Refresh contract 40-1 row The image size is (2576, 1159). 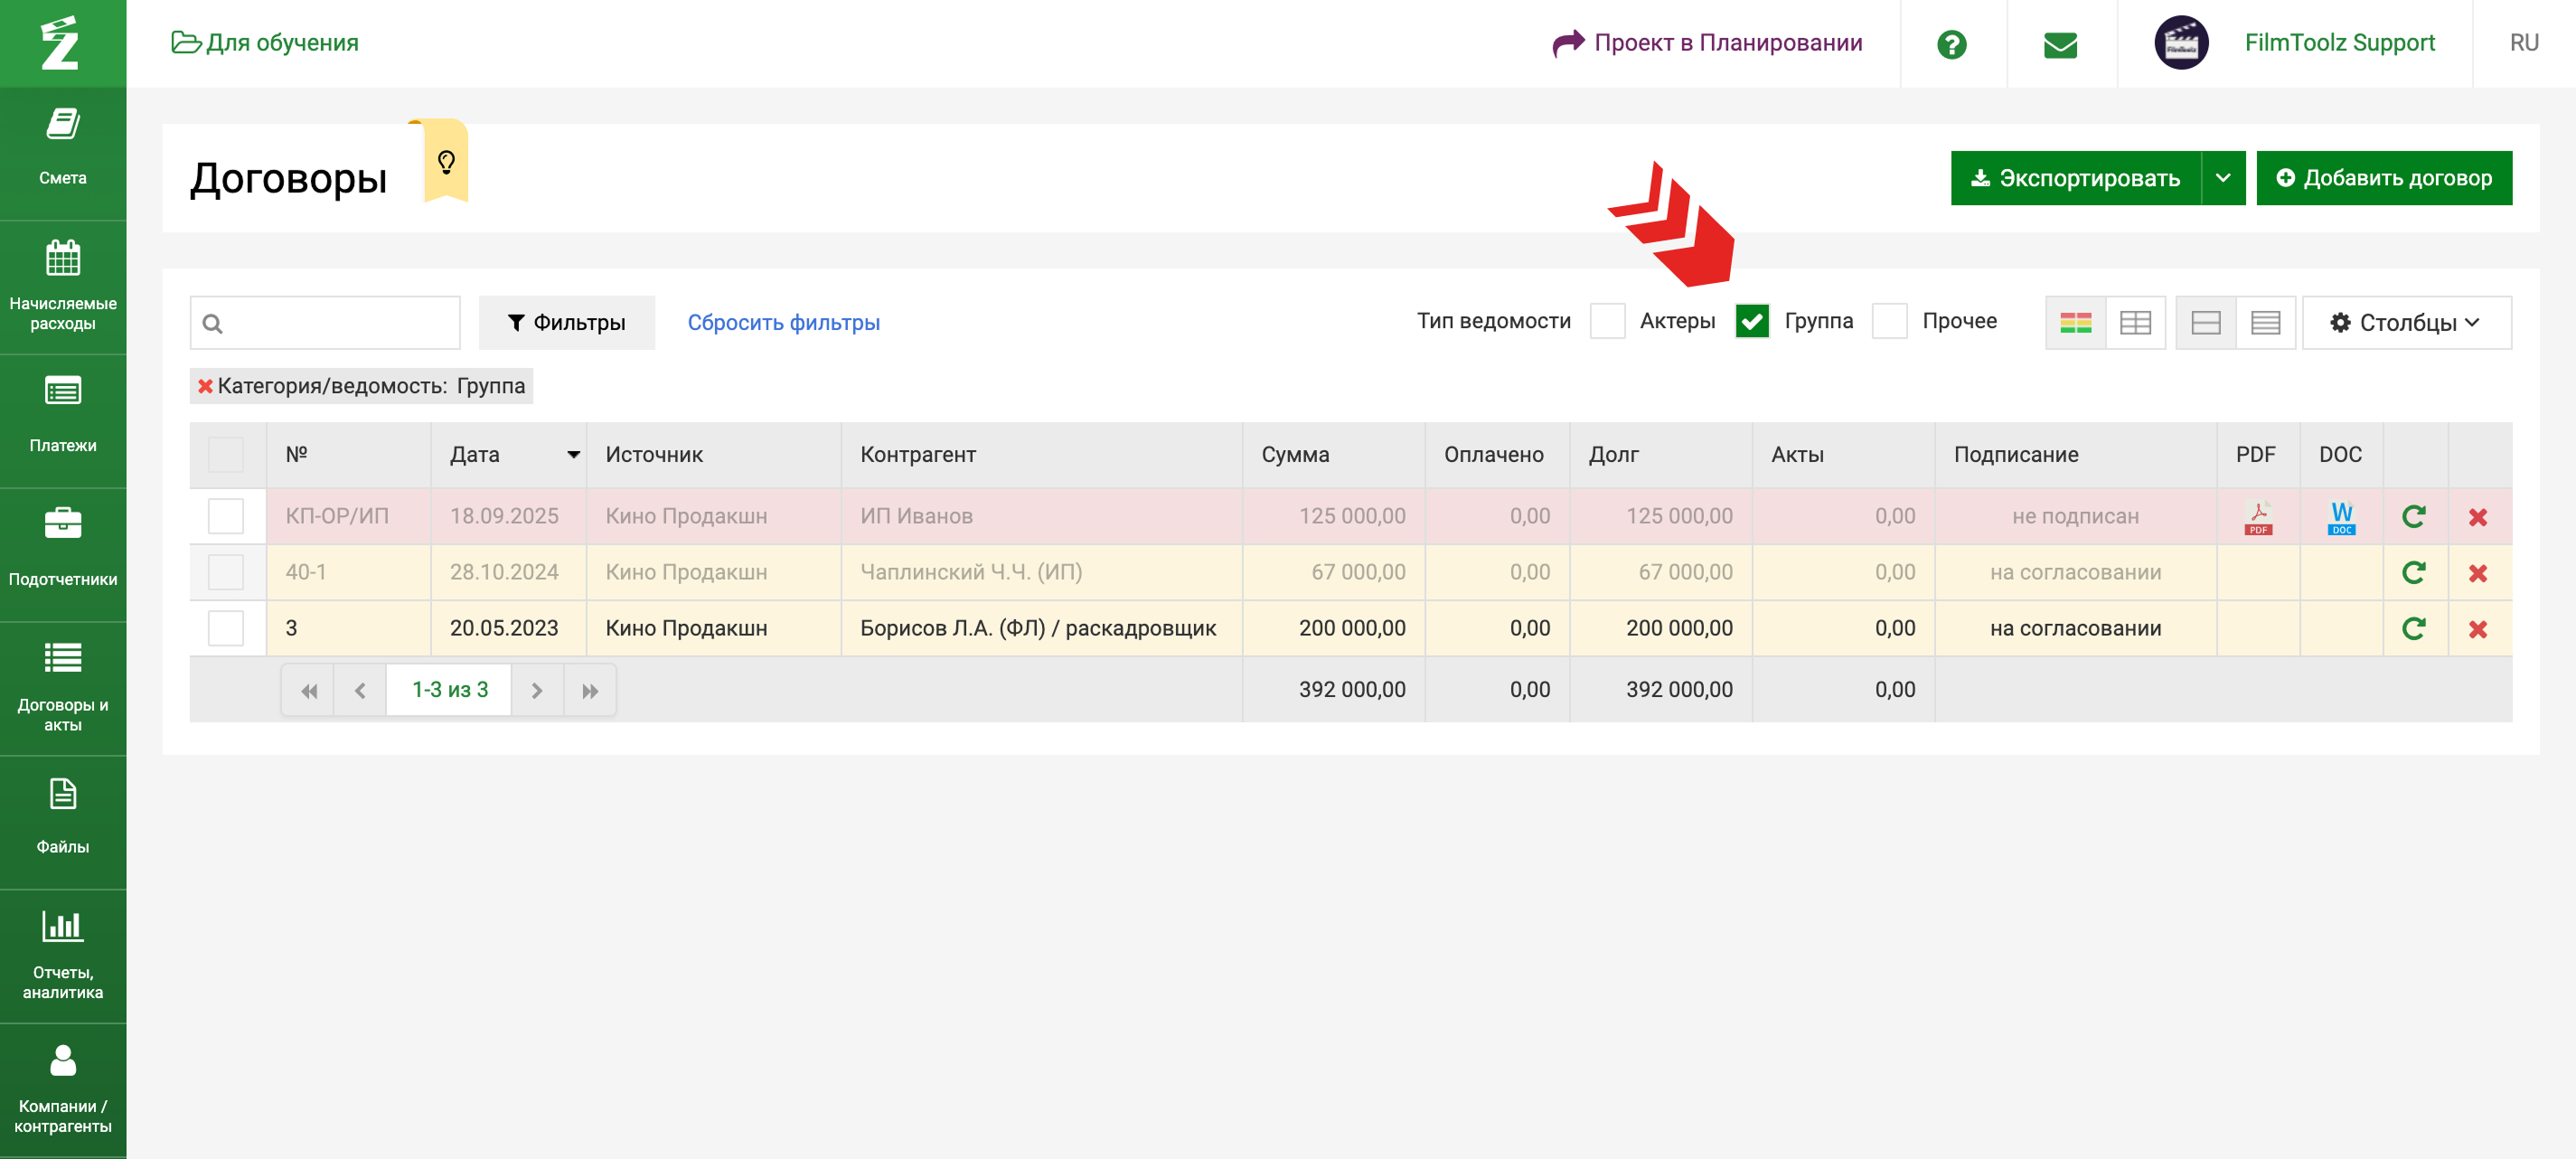pyautogui.click(x=2413, y=573)
